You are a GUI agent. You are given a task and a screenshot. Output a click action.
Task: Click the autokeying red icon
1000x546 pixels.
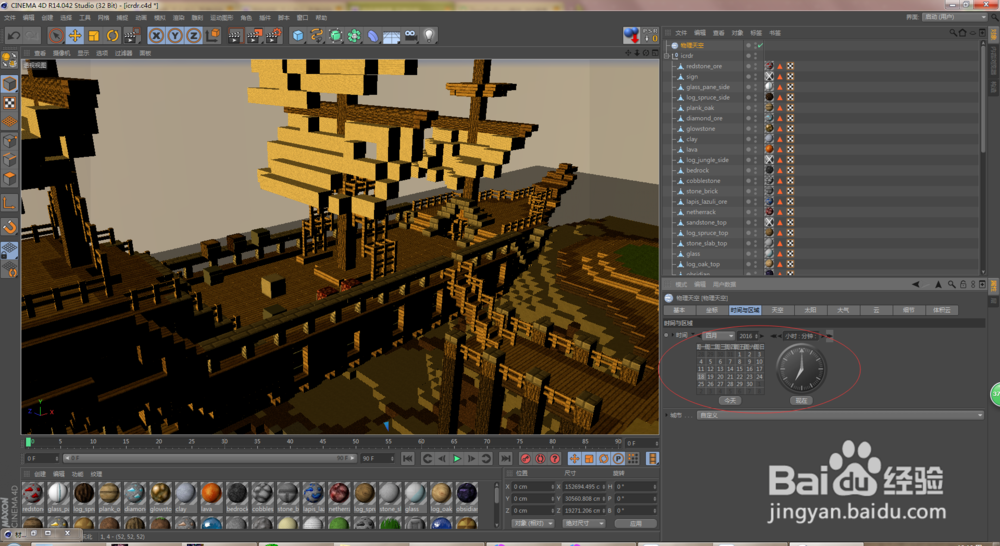click(540, 459)
